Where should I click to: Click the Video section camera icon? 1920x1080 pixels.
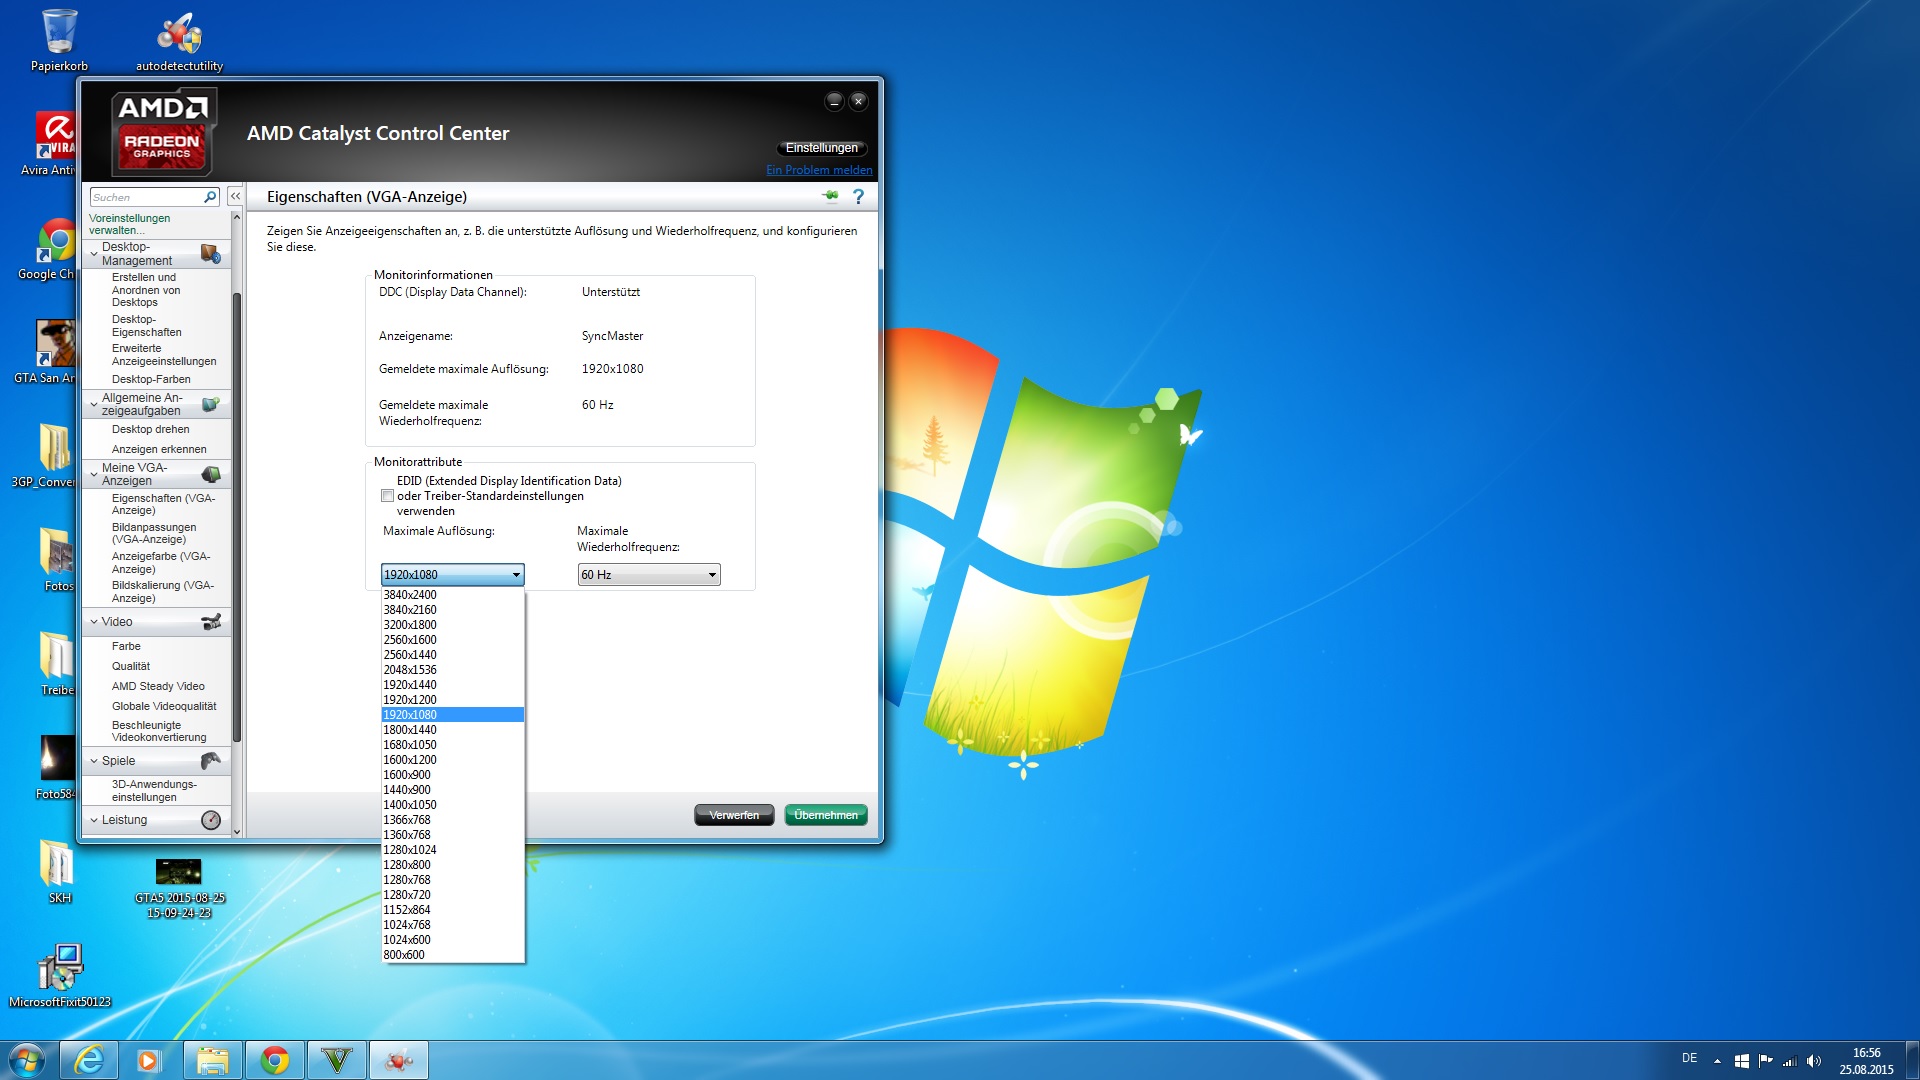pos(211,622)
